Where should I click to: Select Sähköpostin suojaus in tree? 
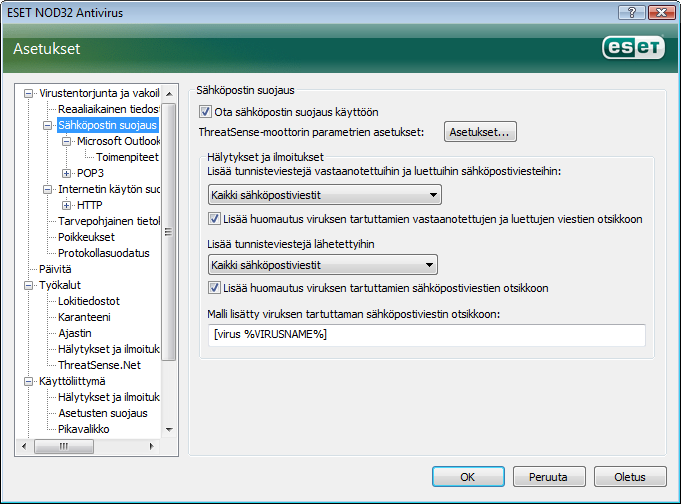click(107, 125)
